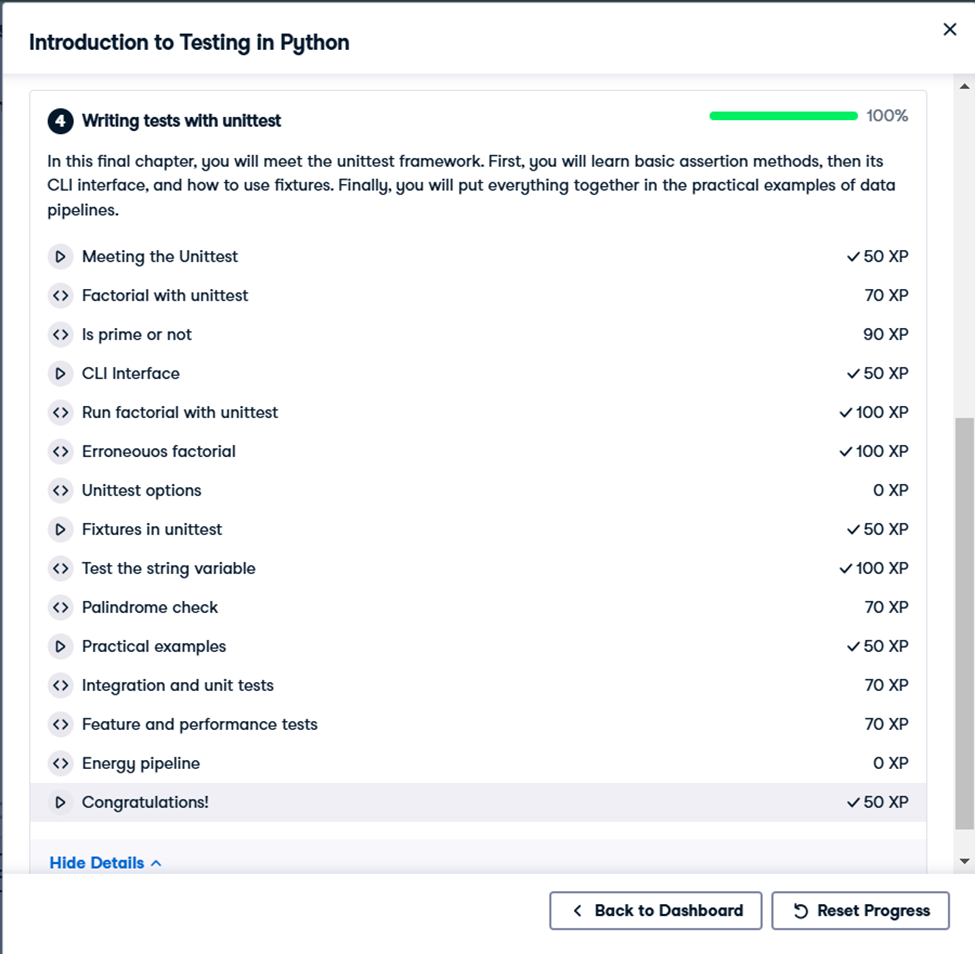
Task: Click the code icon for Energy pipeline
Action: [60, 763]
